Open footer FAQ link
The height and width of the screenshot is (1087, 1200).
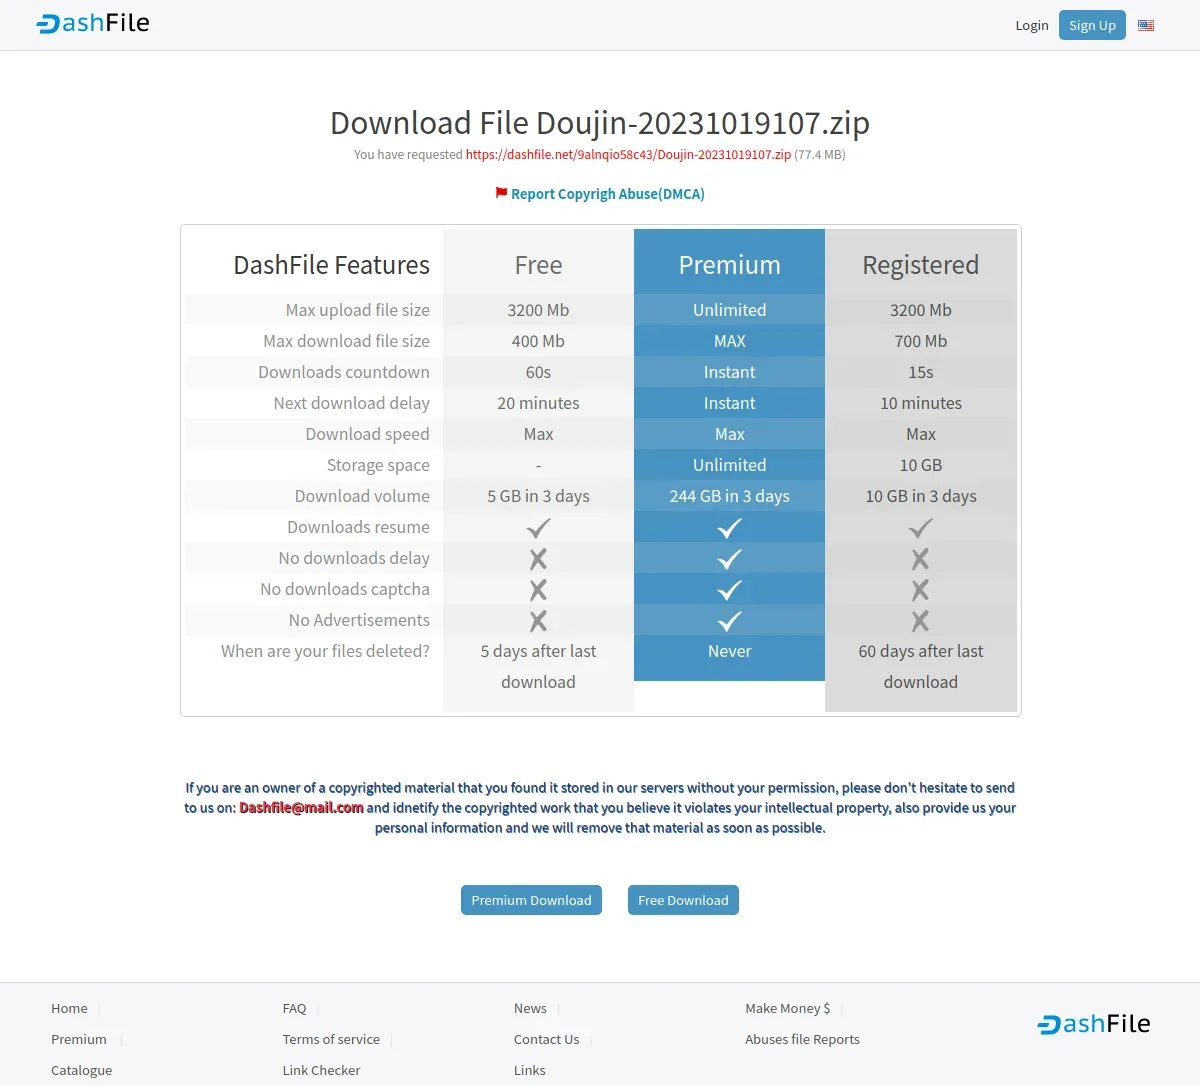(x=294, y=1008)
